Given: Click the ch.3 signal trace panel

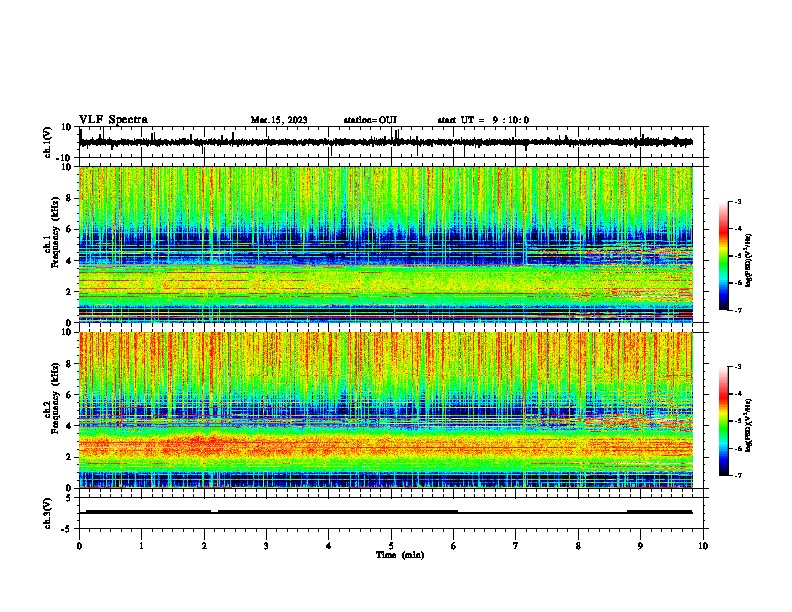Looking at the screenshot, I should tap(393, 513).
